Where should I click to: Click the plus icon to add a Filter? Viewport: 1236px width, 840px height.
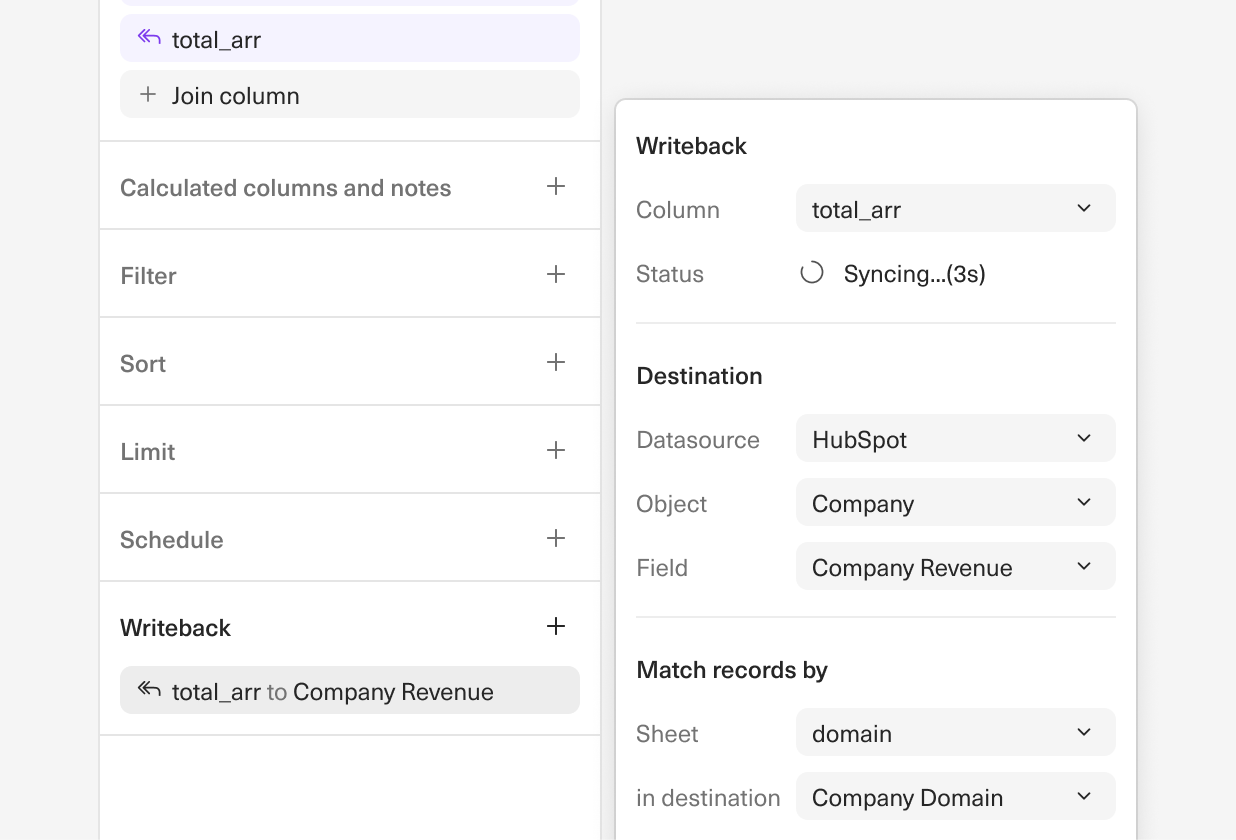556,273
